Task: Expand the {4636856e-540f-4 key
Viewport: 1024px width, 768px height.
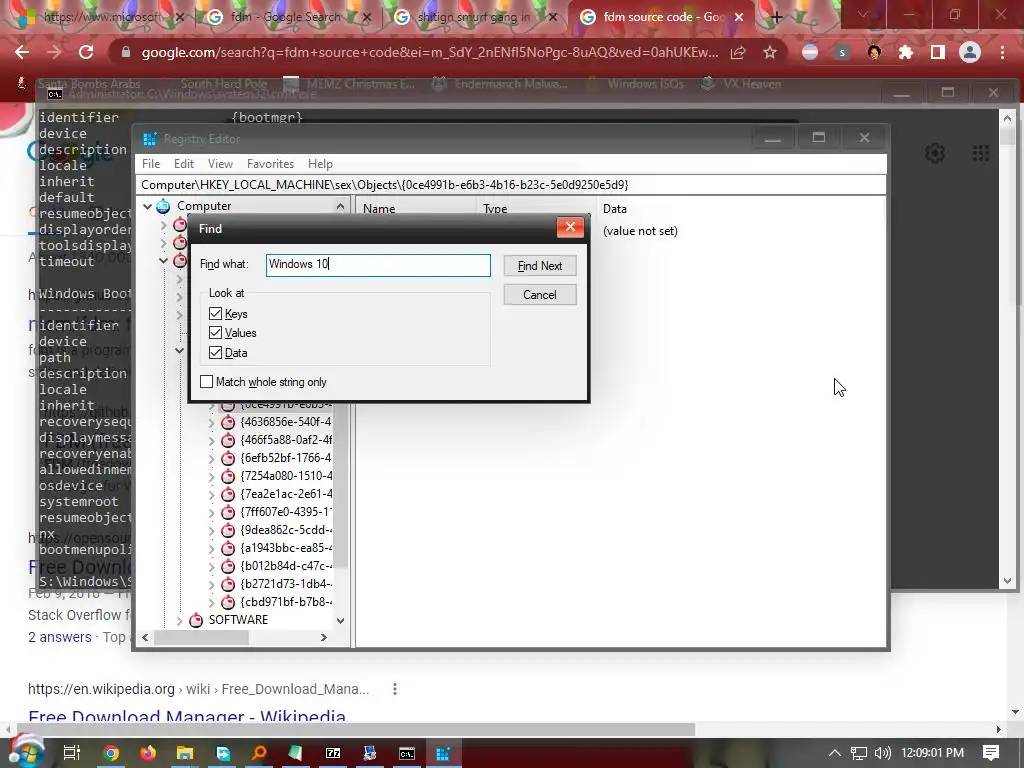Action: [x=211, y=423]
